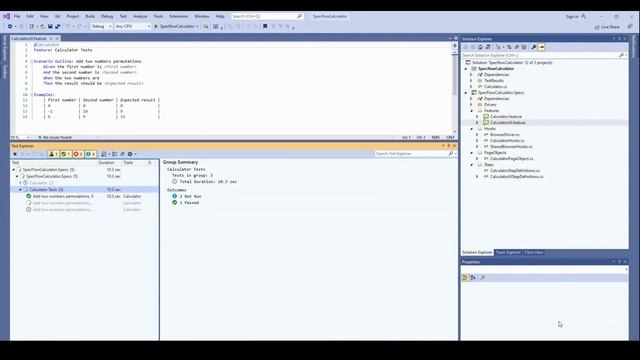Expand the Calculator (2) test group
Screen dimensions: 640x360
20,183
